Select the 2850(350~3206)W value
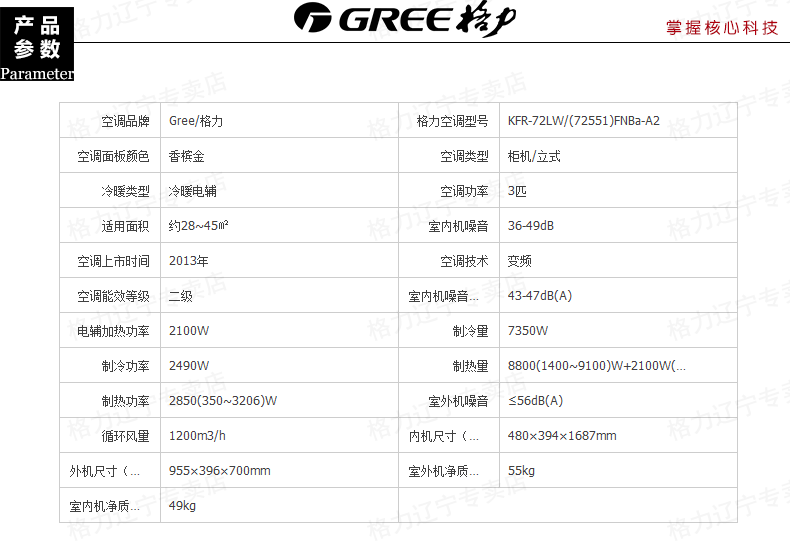 coord(223,401)
